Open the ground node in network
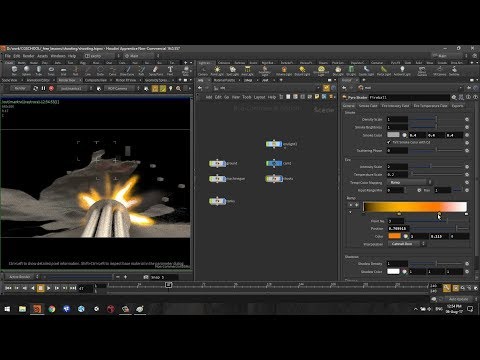Image resolution: width=480 pixels, height=360 pixels. pos(217,163)
